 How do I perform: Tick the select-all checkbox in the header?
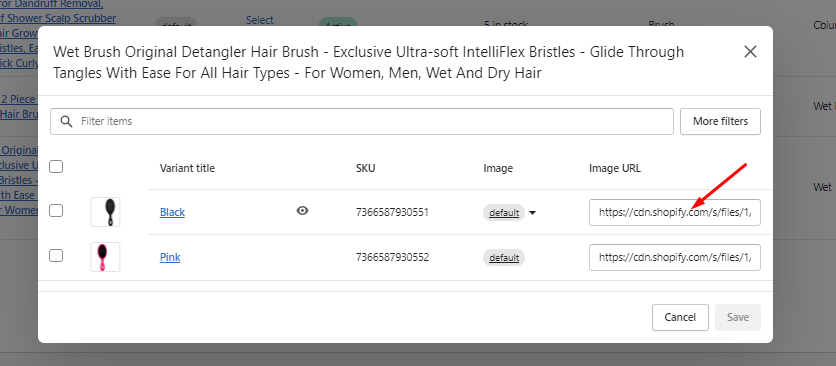(x=56, y=167)
